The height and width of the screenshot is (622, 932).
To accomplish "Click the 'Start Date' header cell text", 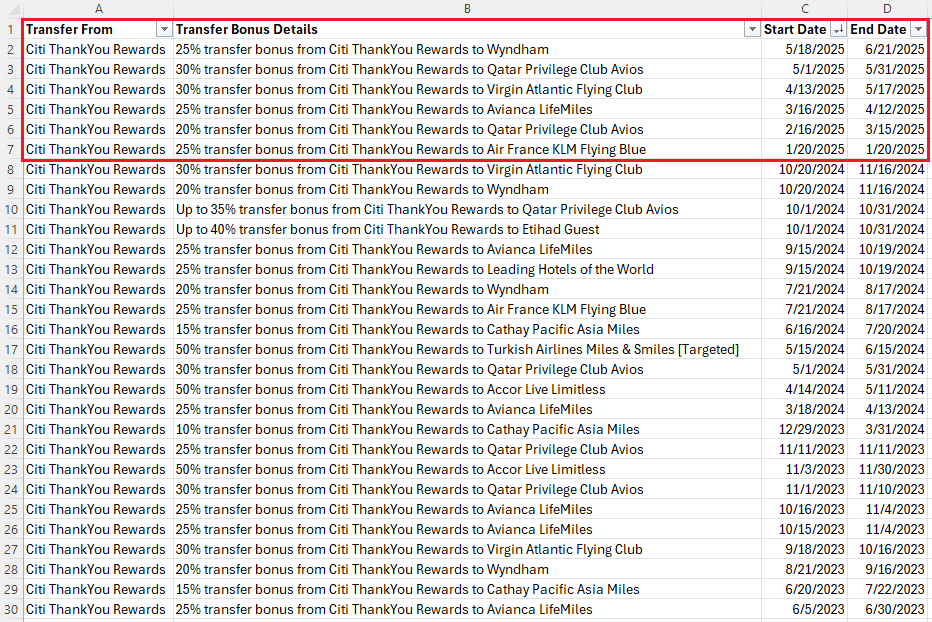I will tap(795, 29).
